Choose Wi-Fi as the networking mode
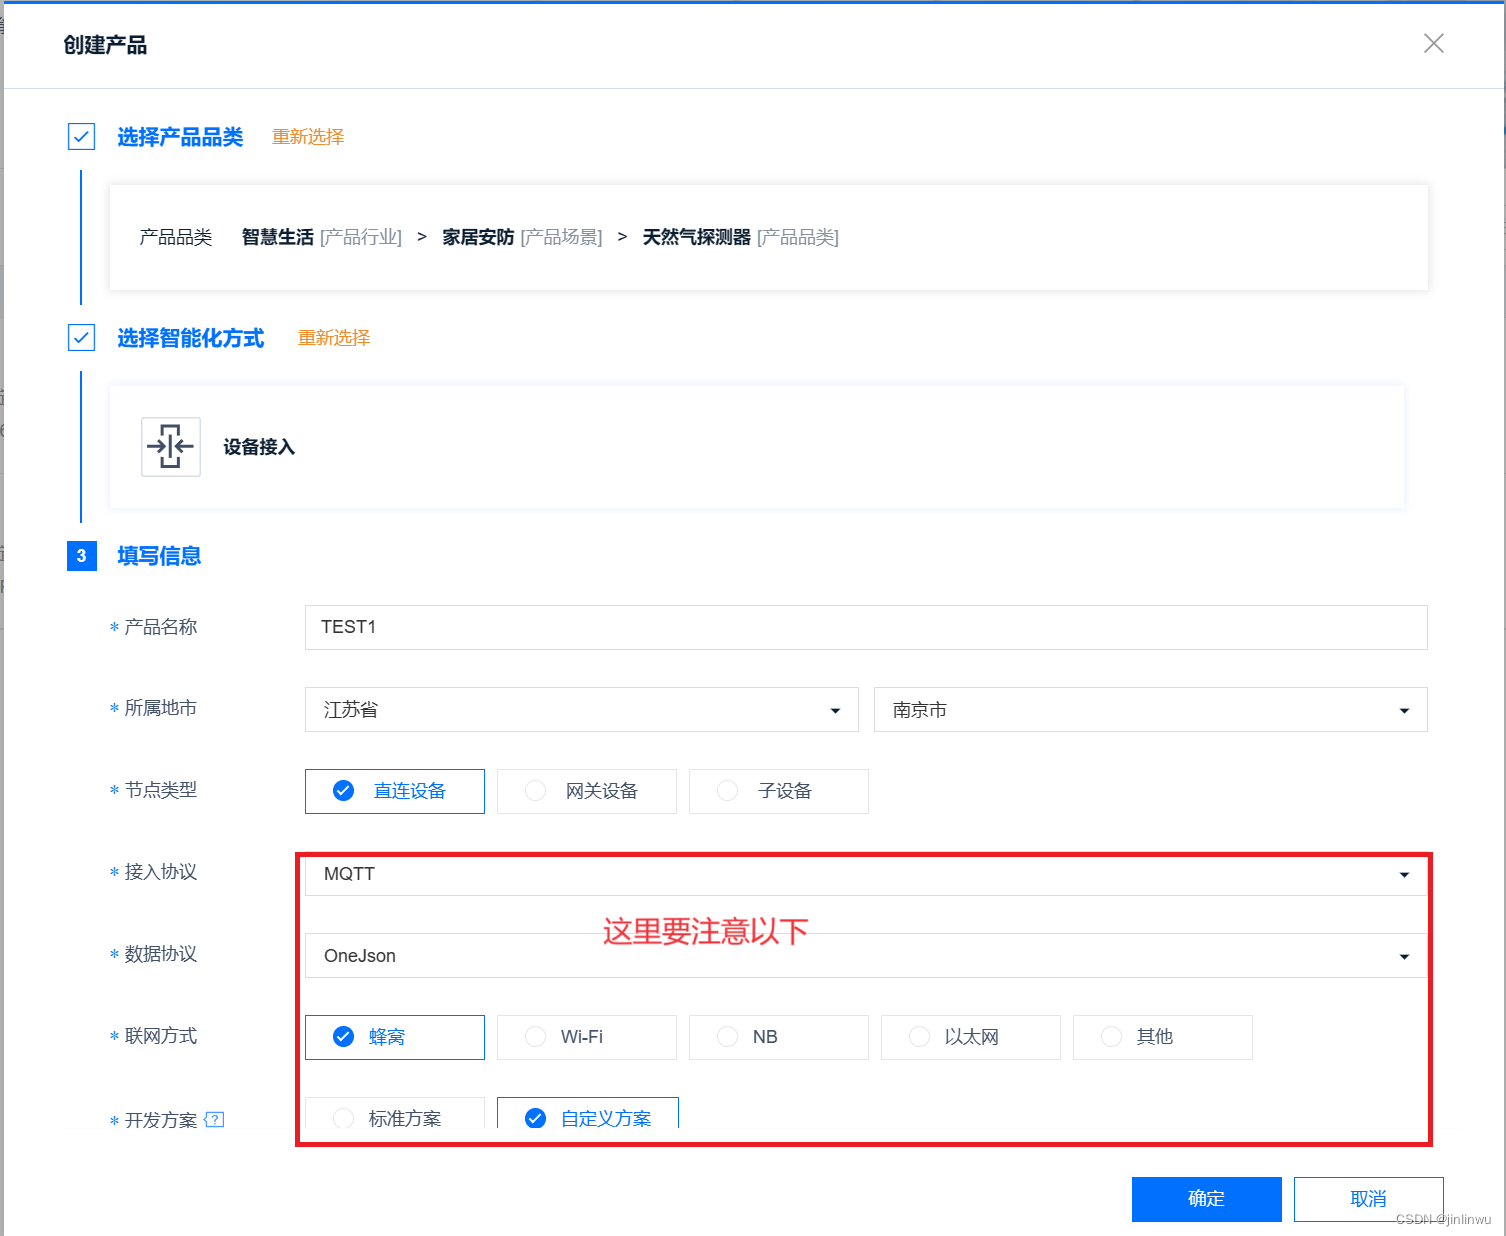 coord(586,1037)
